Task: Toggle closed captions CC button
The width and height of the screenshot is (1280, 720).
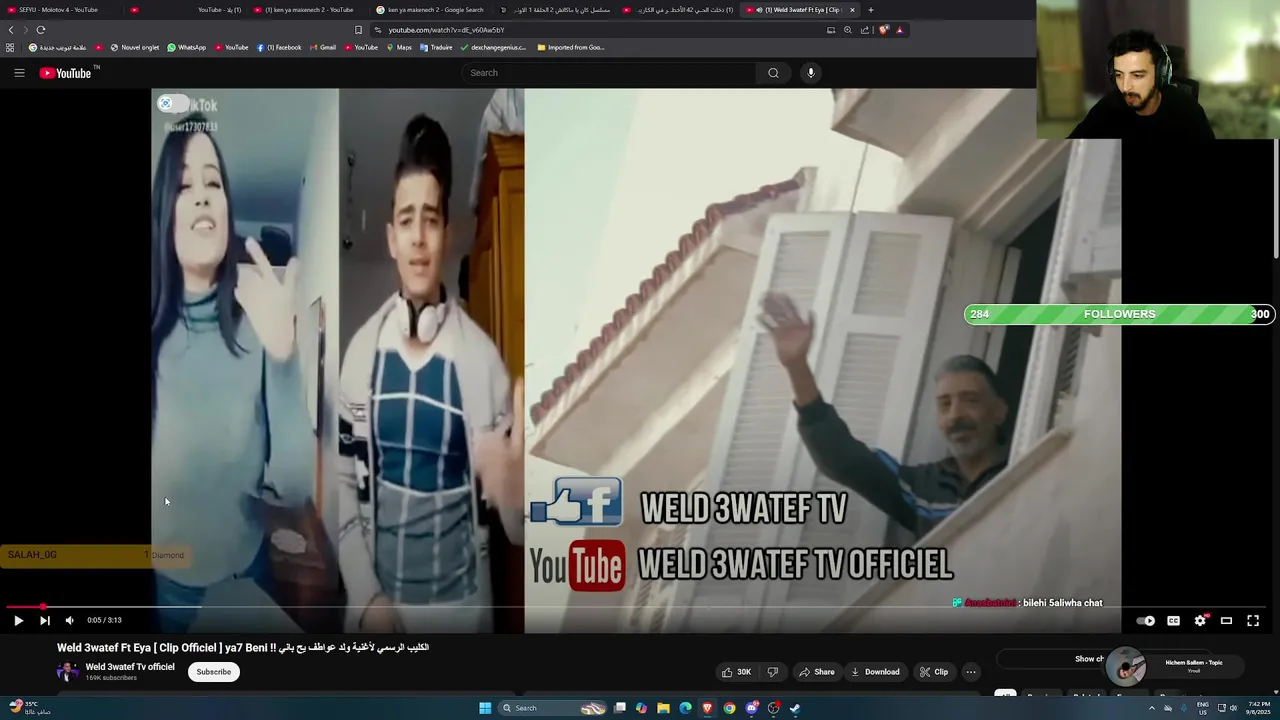Action: pyautogui.click(x=1173, y=621)
